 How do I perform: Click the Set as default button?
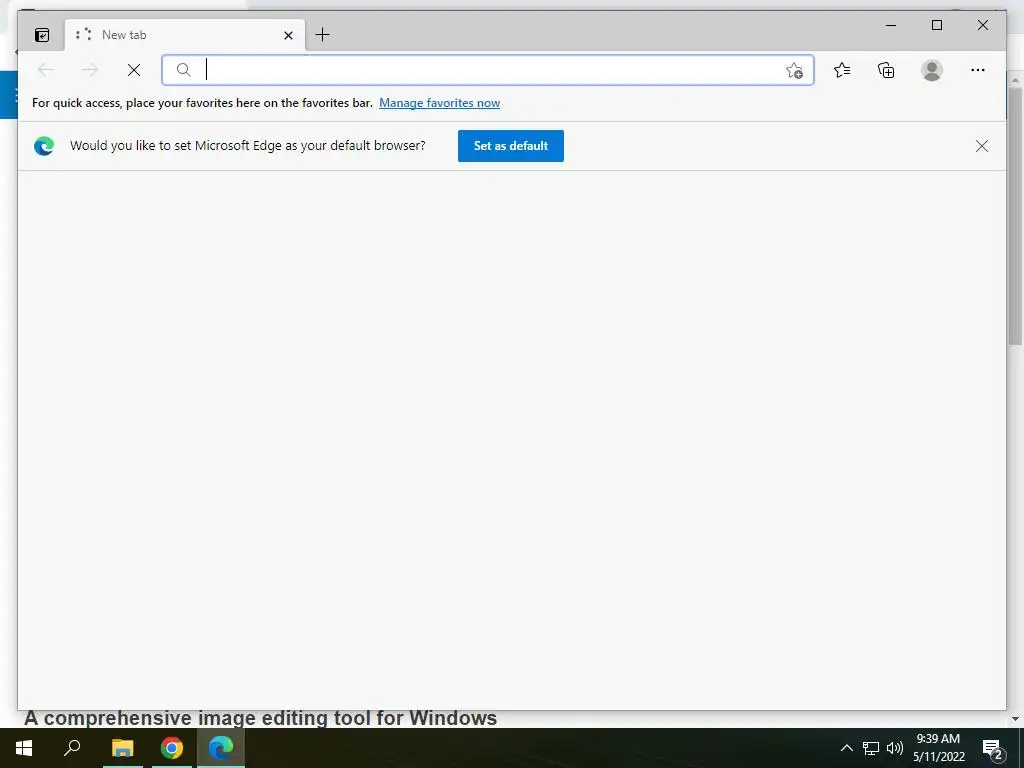tap(511, 146)
